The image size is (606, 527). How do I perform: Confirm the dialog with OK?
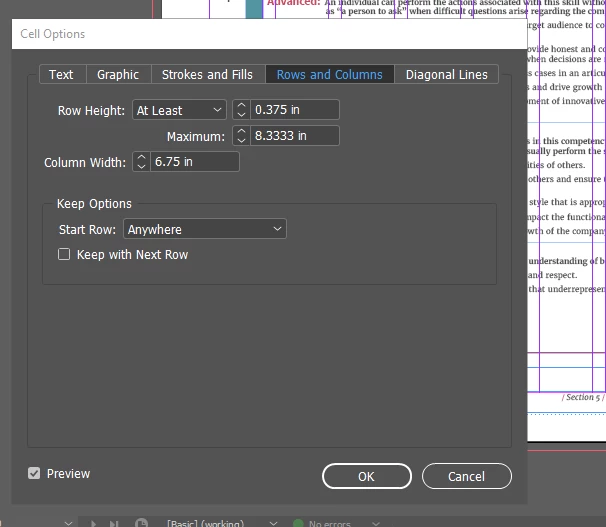coord(366,476)
